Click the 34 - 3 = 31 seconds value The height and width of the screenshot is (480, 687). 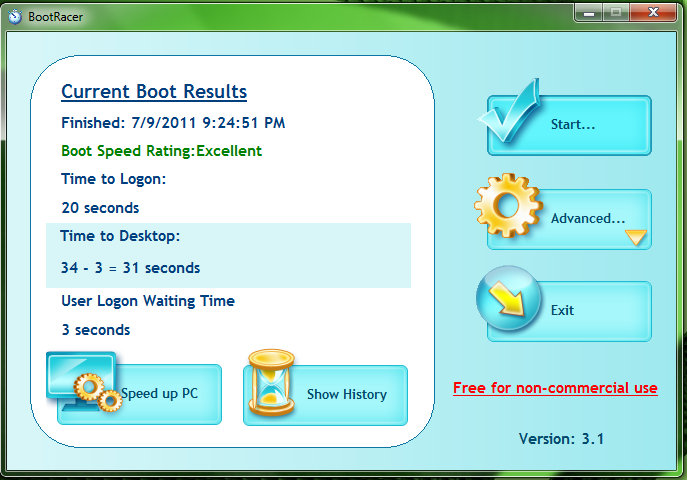[130, 268]
